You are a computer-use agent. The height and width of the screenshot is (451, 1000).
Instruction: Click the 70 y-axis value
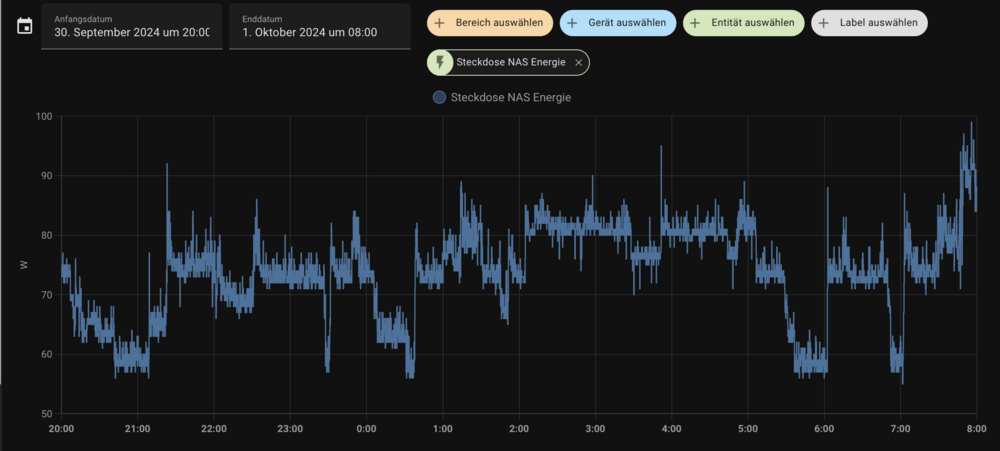pos(47,295)
